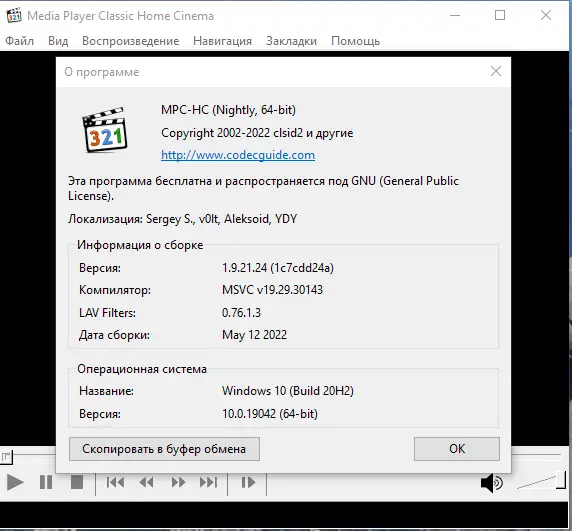
Task: Click the LAV Filters: label
Action: pyautogui.click(x=107, y=313)
